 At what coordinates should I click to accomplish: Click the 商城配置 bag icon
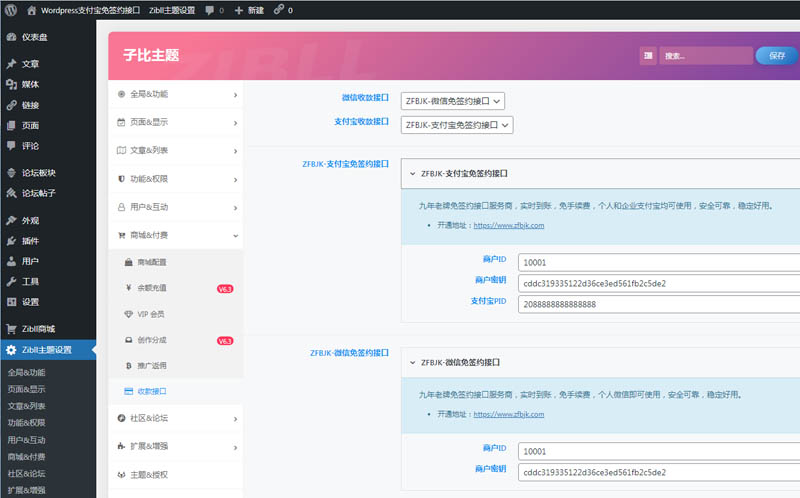click(x=129, y=262)
